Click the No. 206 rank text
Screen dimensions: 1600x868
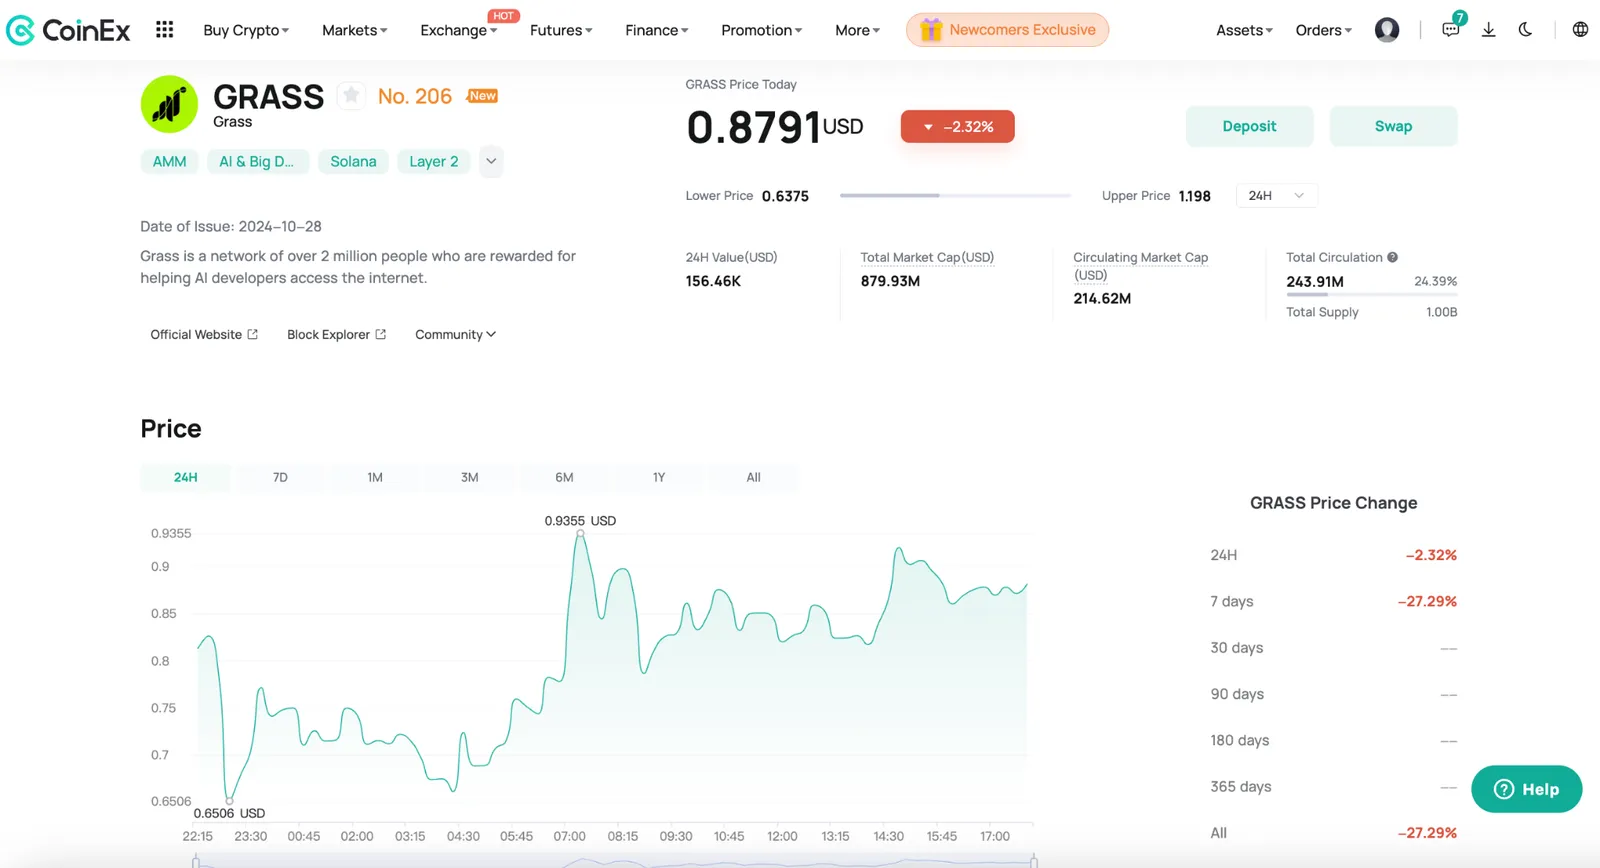tap(415, 96)
